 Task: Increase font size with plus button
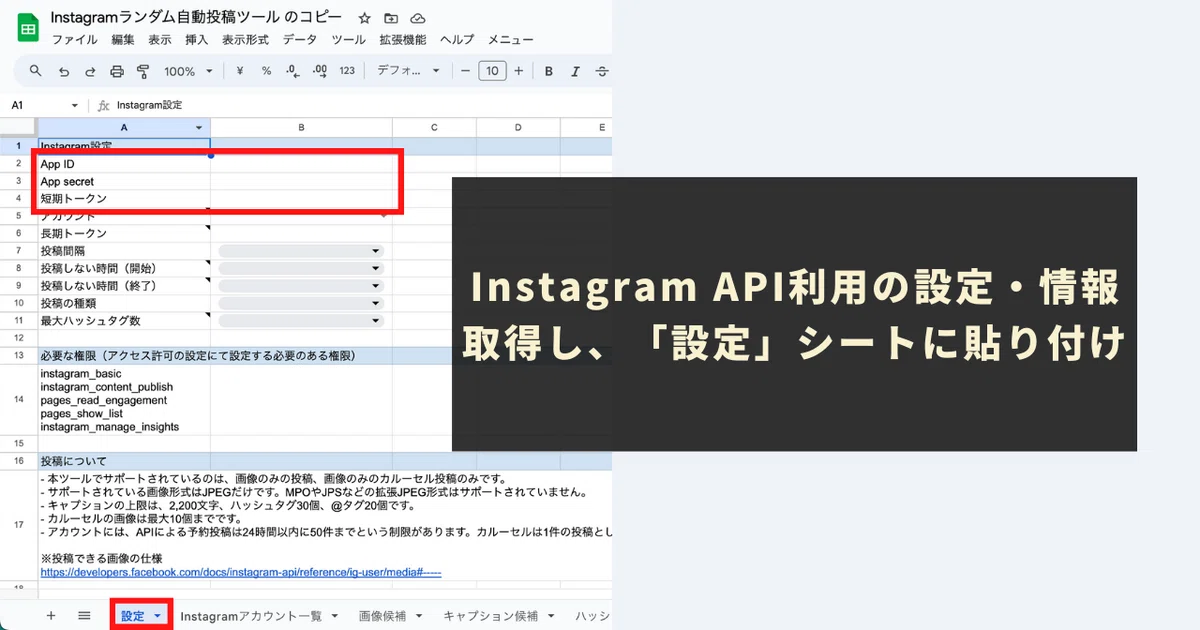[x=519, y=71]
